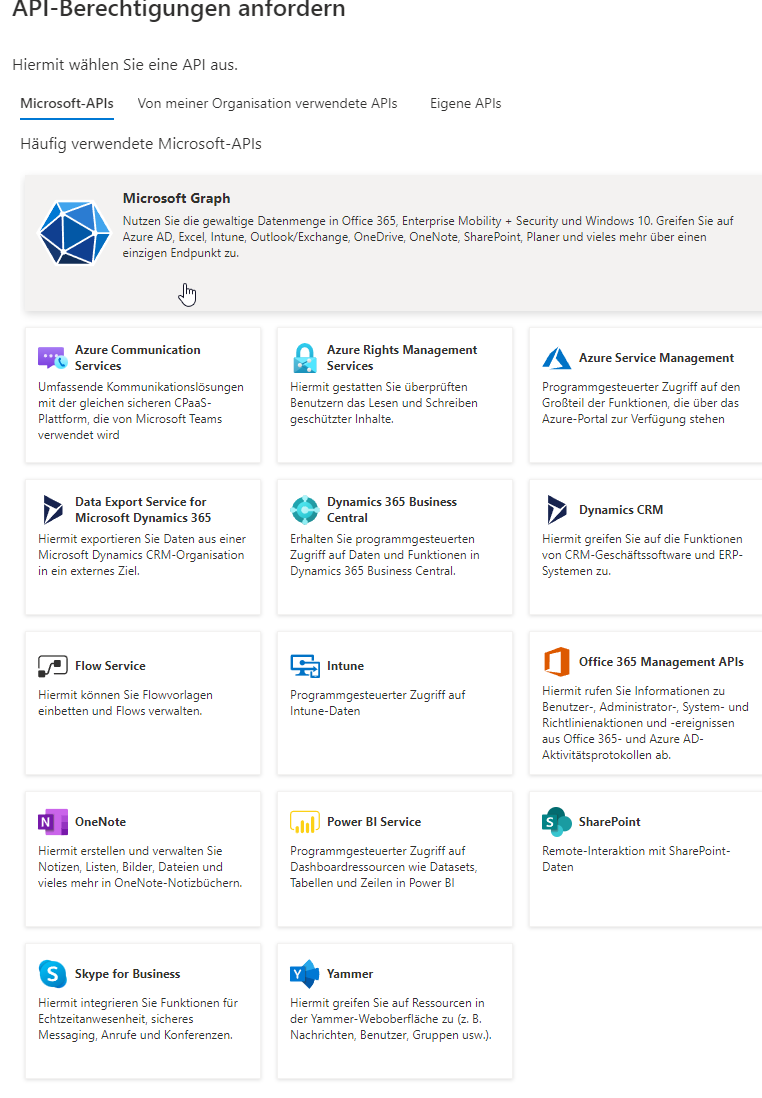
Task: Click the Azure Service Management icon
Action: pos(557,358)
